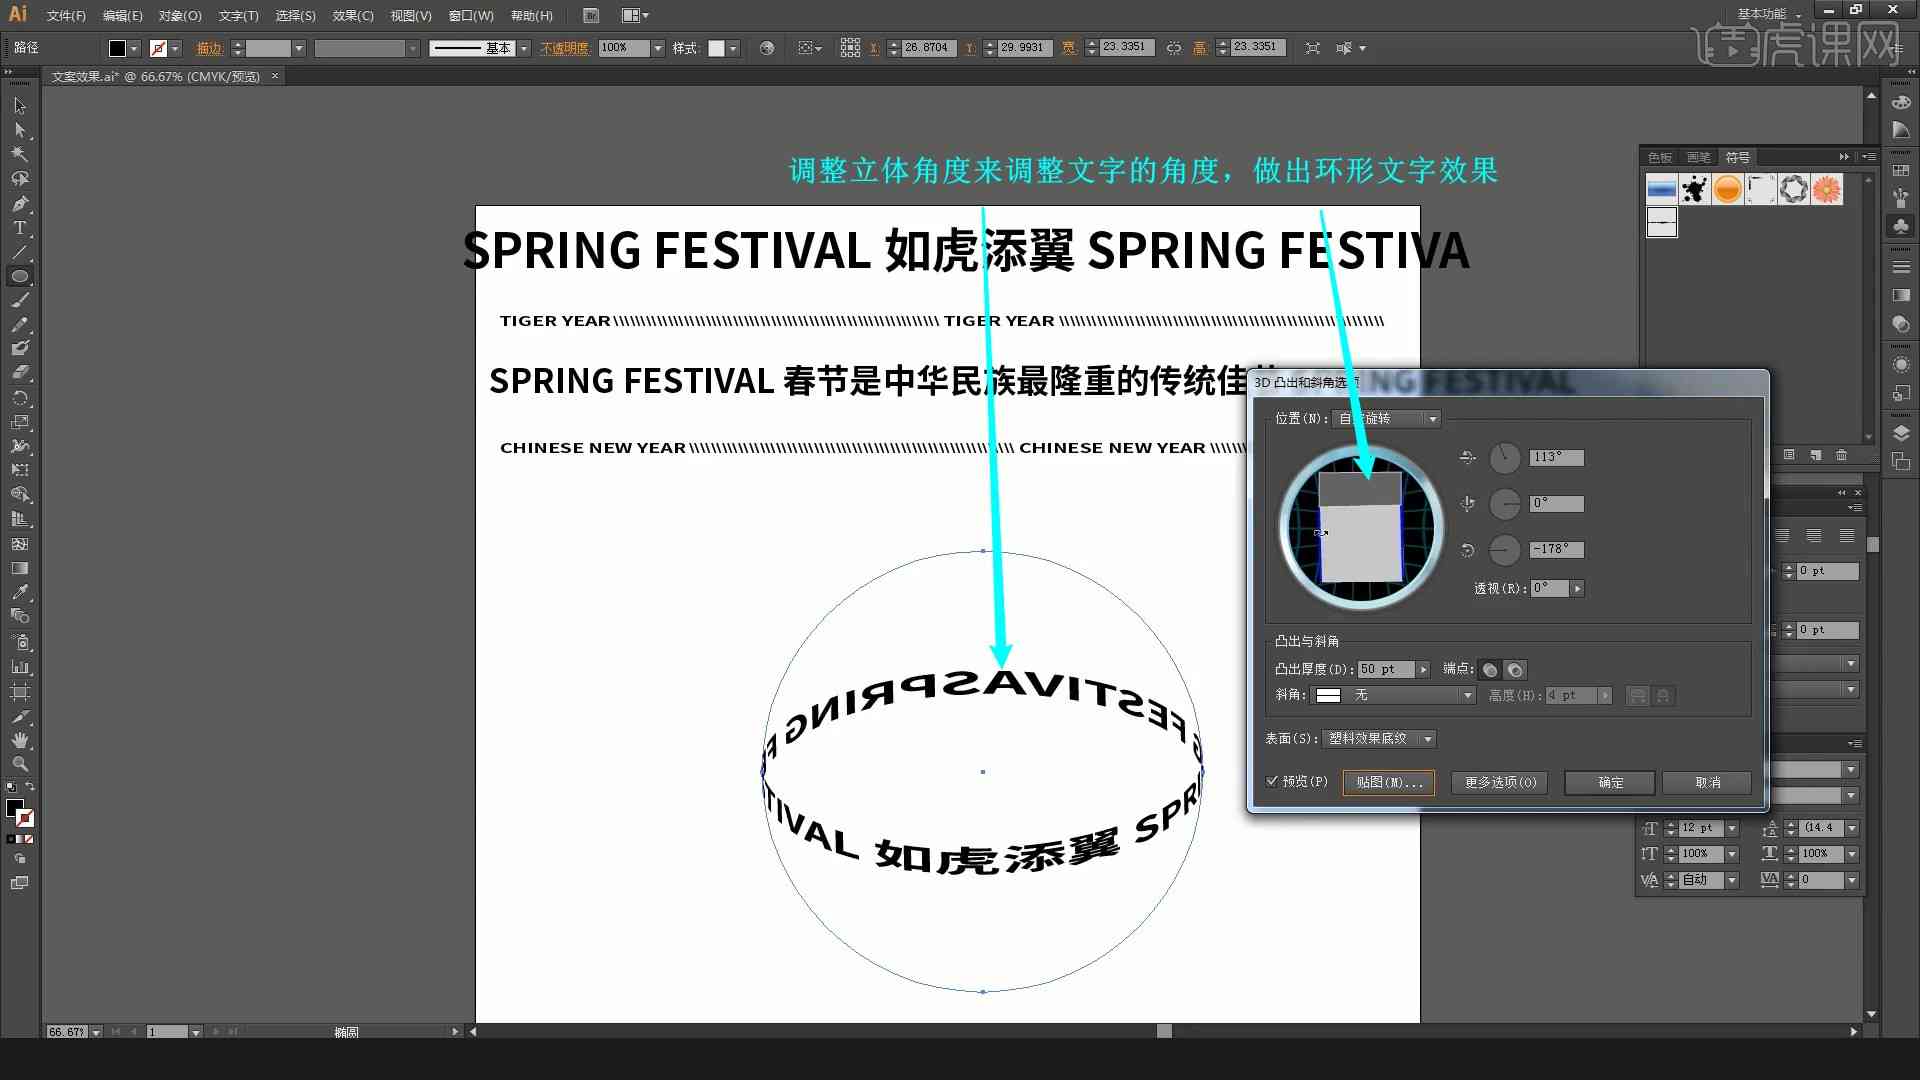Drag the 凸出厚度(D) value slider

1423,670
